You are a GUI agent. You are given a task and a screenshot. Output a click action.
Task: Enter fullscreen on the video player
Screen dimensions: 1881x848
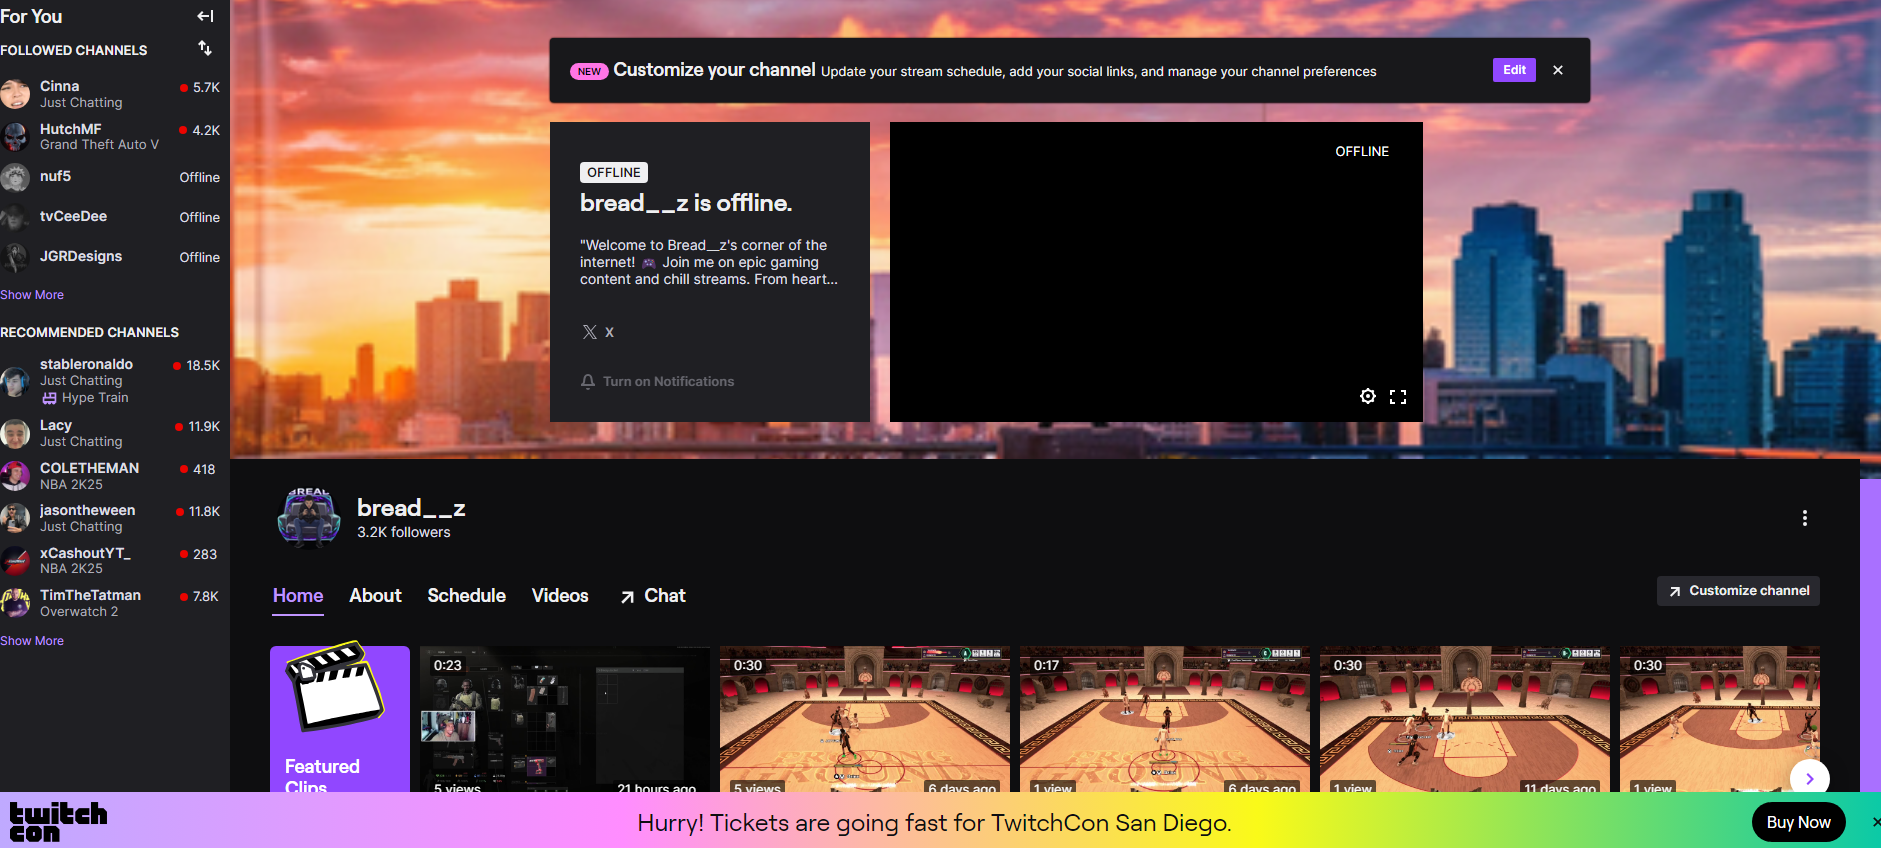click(1398, 397)
